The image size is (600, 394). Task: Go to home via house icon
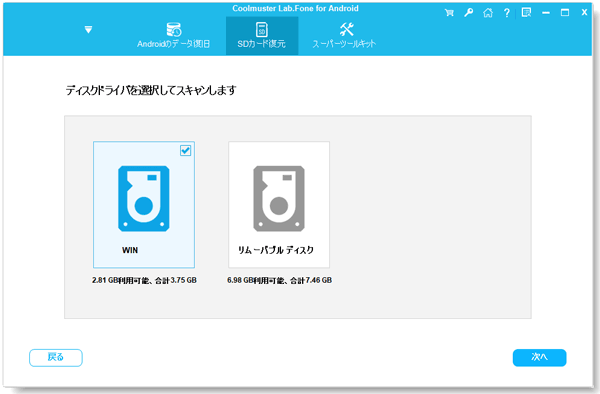click(488, 13)
